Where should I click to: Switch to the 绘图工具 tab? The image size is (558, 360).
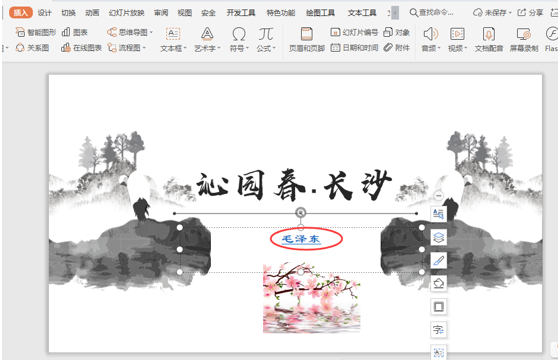pos(320,13)
